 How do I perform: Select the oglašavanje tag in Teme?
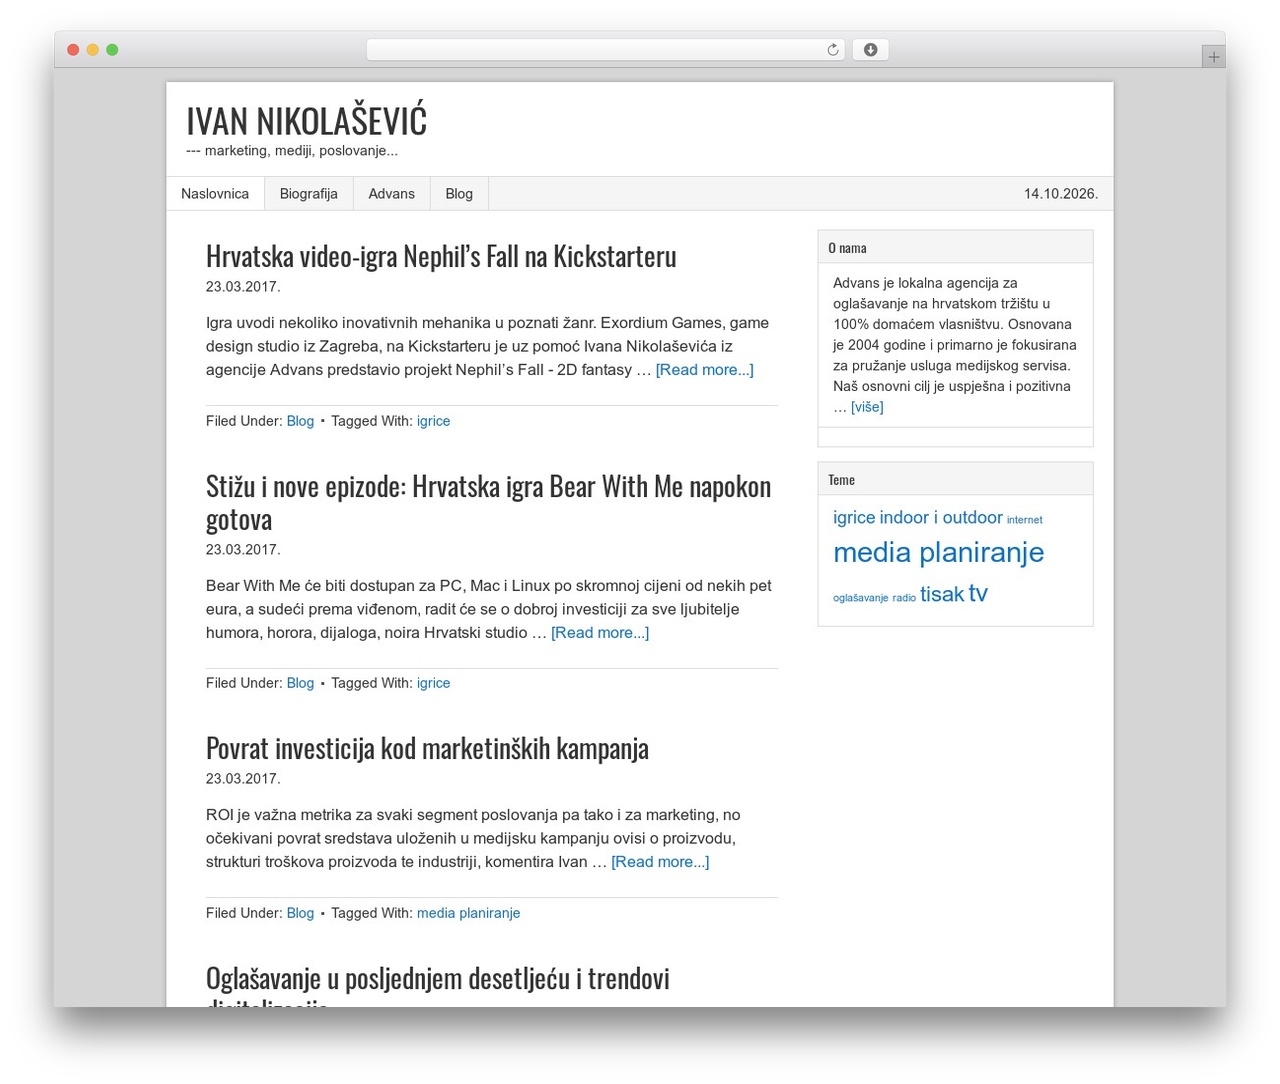(x=860, y=598)
